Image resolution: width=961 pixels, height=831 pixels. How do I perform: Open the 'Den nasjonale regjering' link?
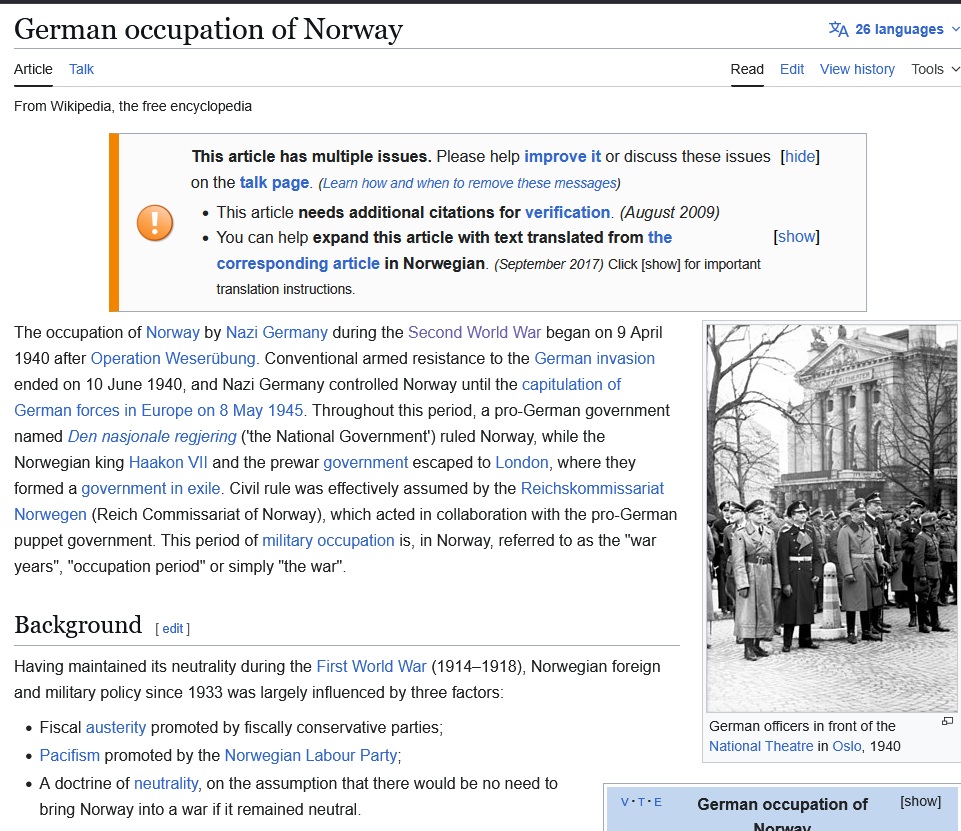(152, 436)
